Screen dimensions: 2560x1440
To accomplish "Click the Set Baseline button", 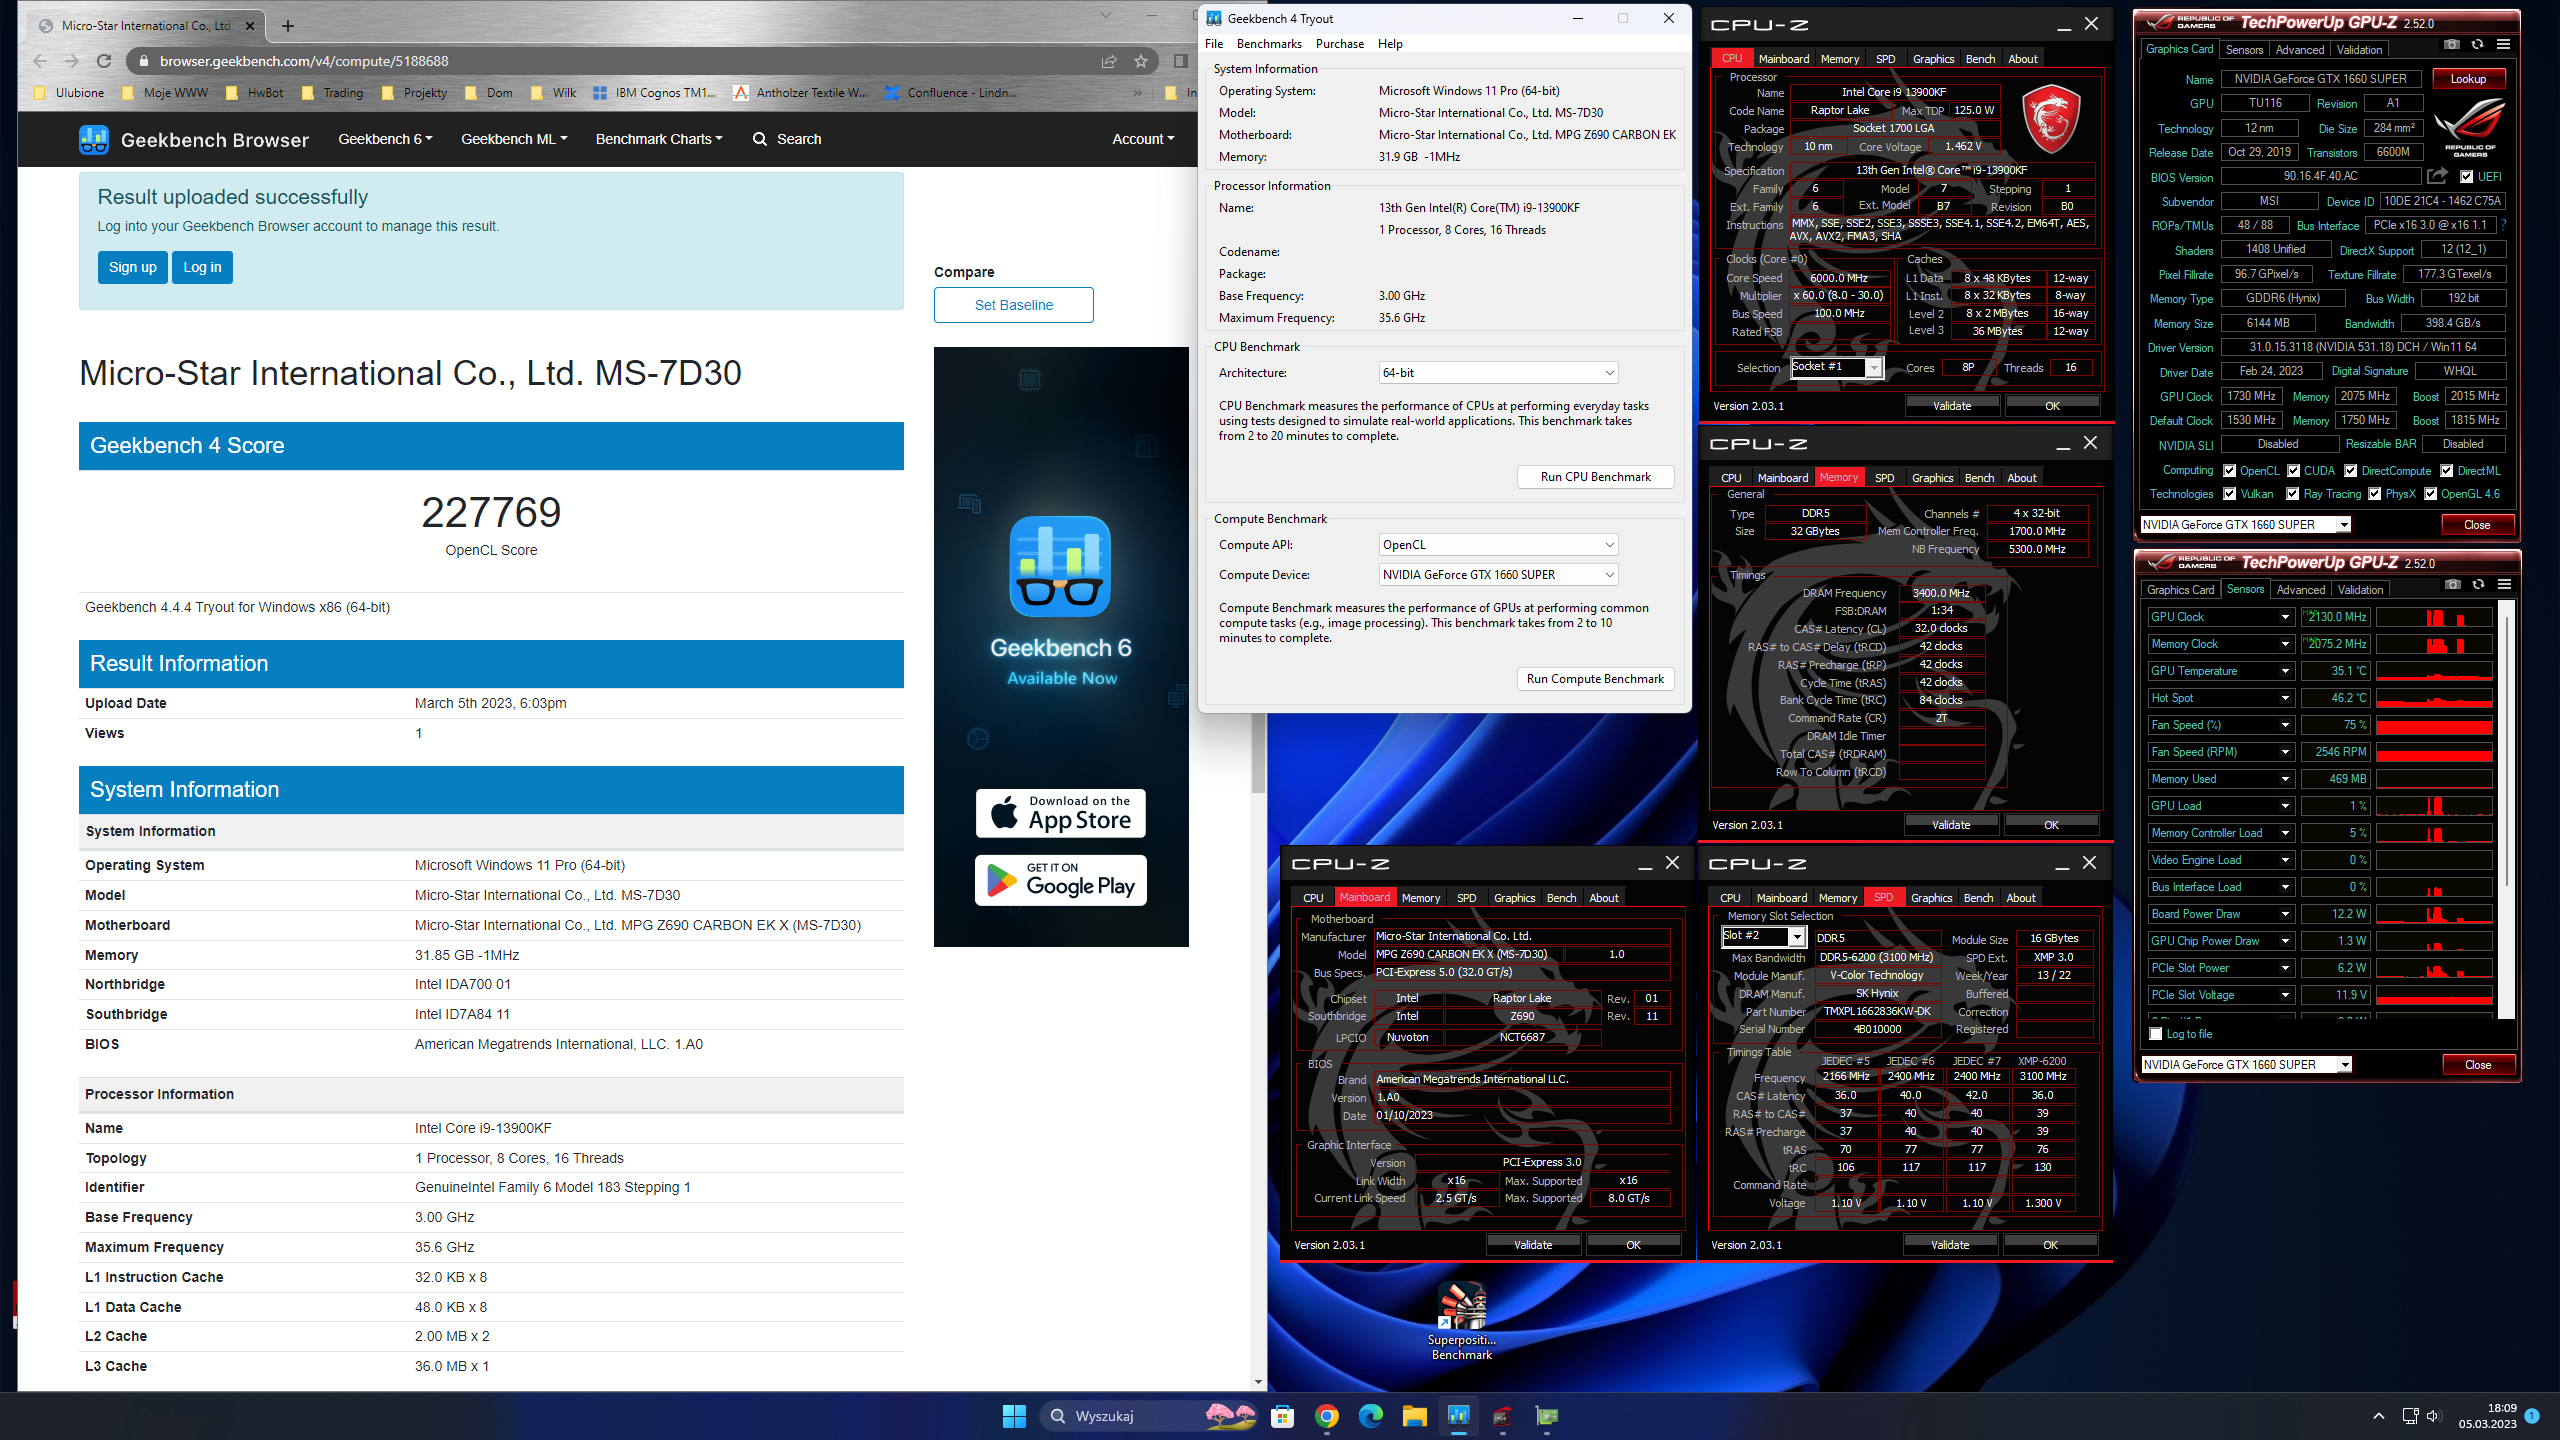I will click(x=1013, y=305).
